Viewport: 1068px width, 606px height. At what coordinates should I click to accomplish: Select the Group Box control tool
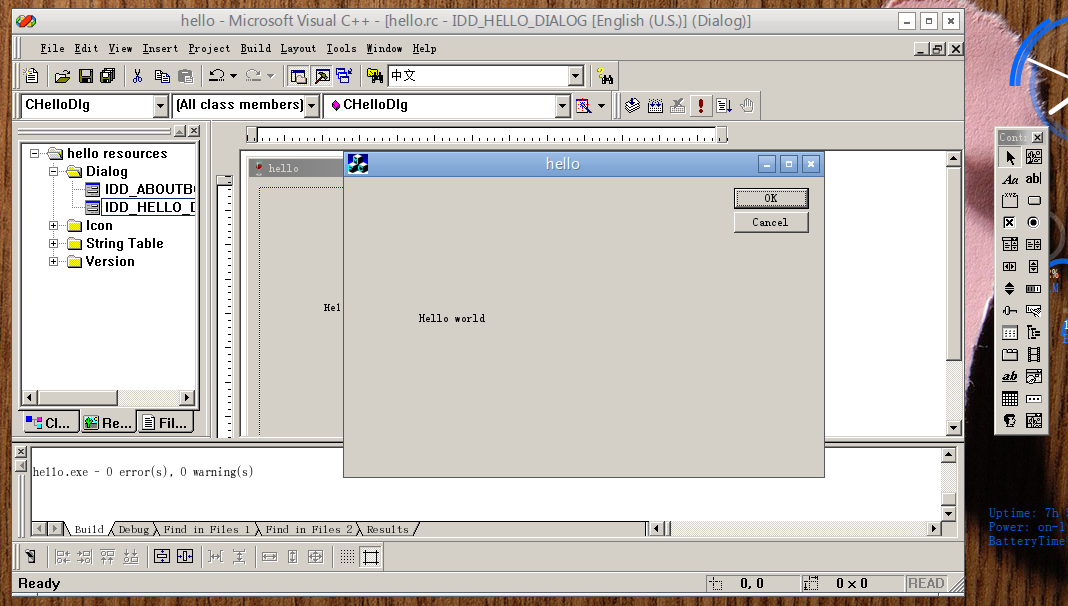coord(1010,201)
